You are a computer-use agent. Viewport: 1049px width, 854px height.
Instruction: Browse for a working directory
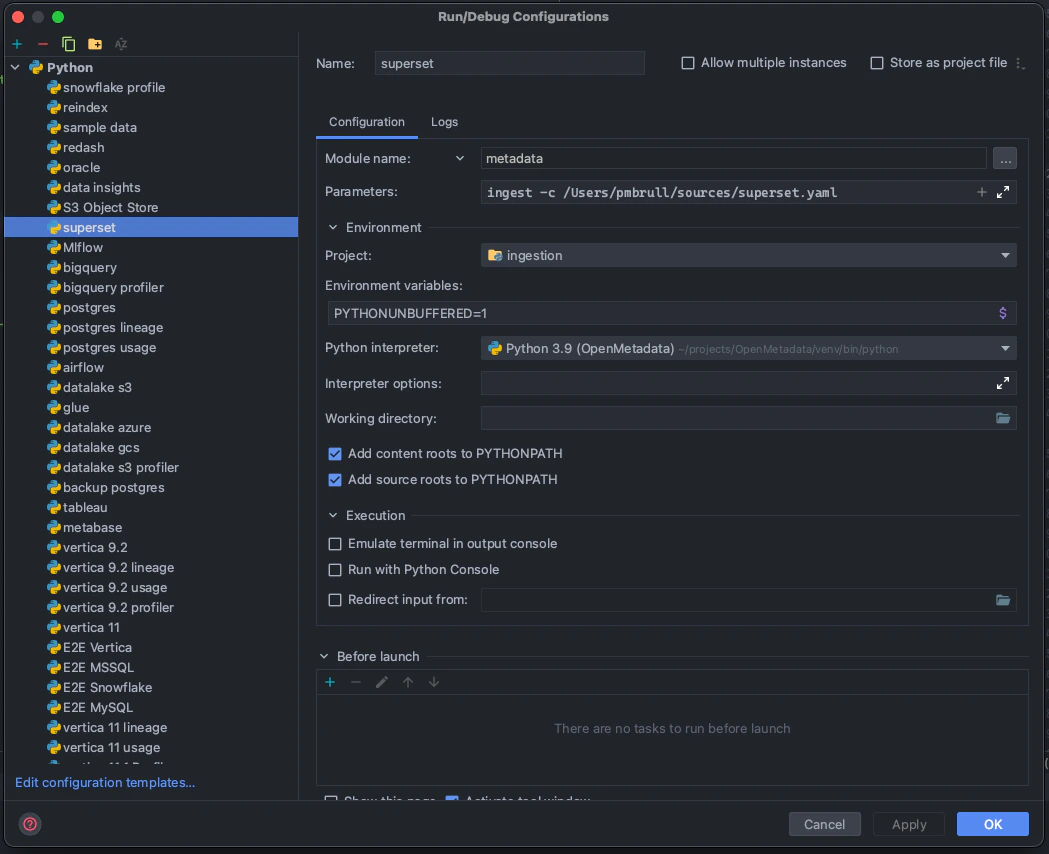point(1002,418)
